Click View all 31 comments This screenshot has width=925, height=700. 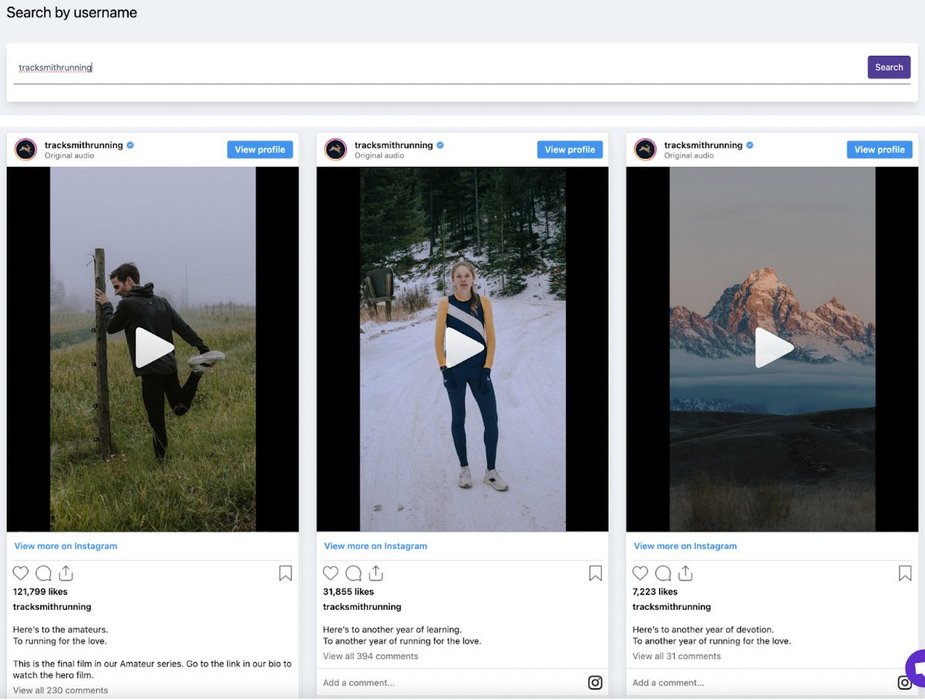click(677, 656)
